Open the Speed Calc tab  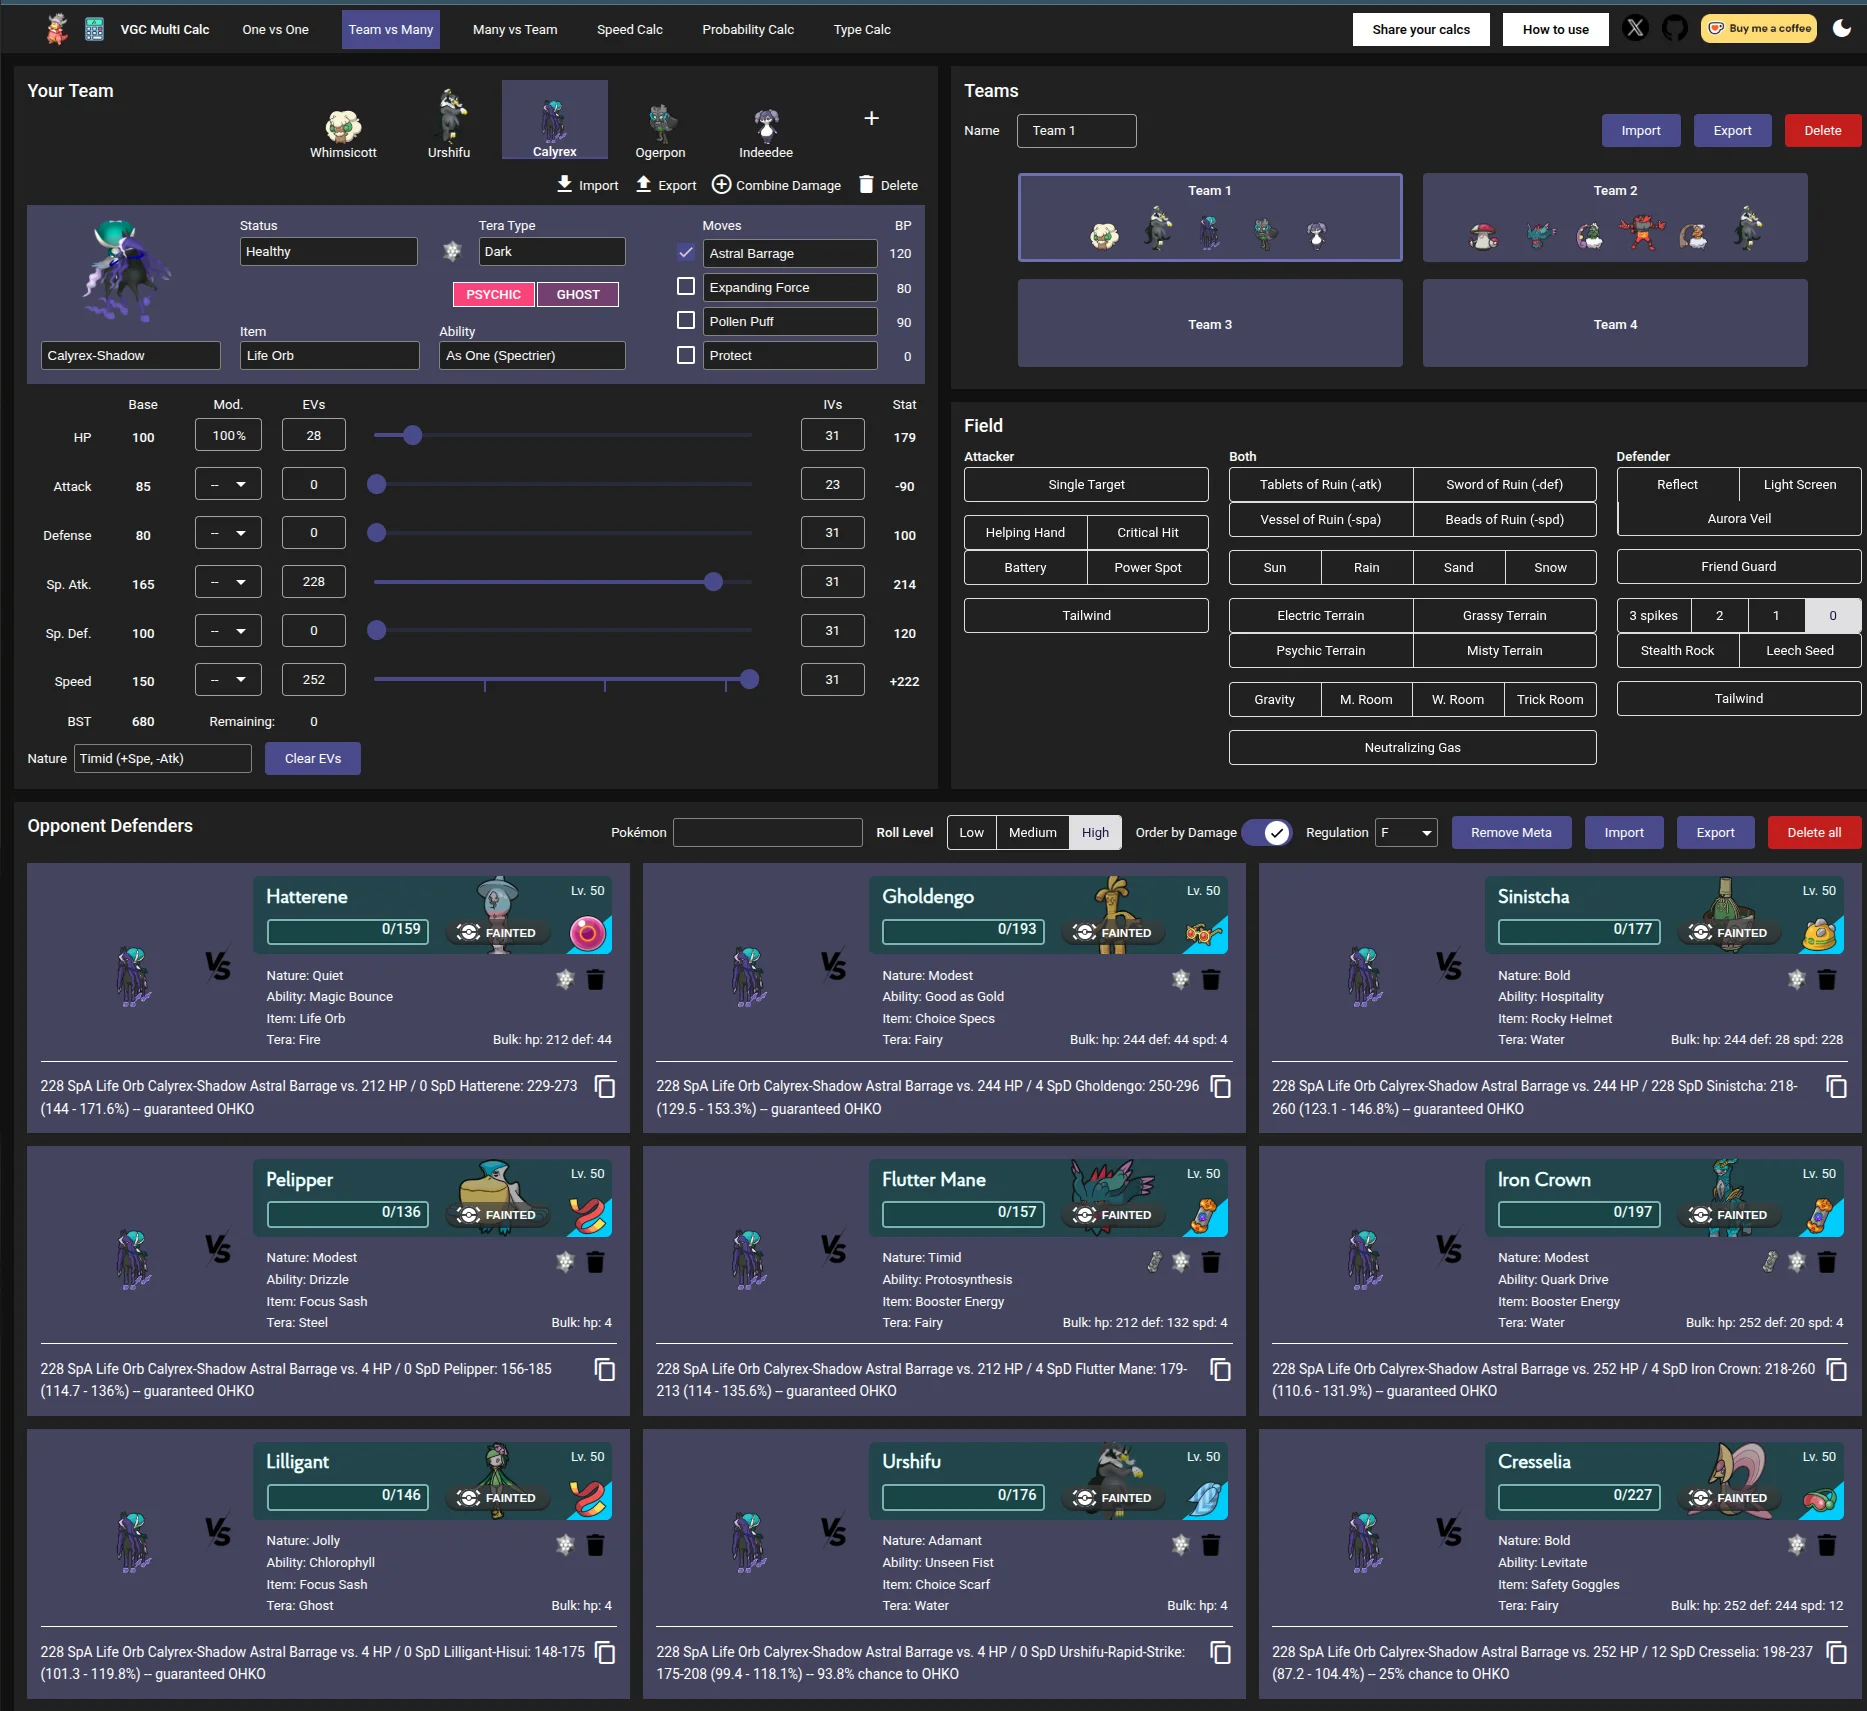tap(629, 29)
